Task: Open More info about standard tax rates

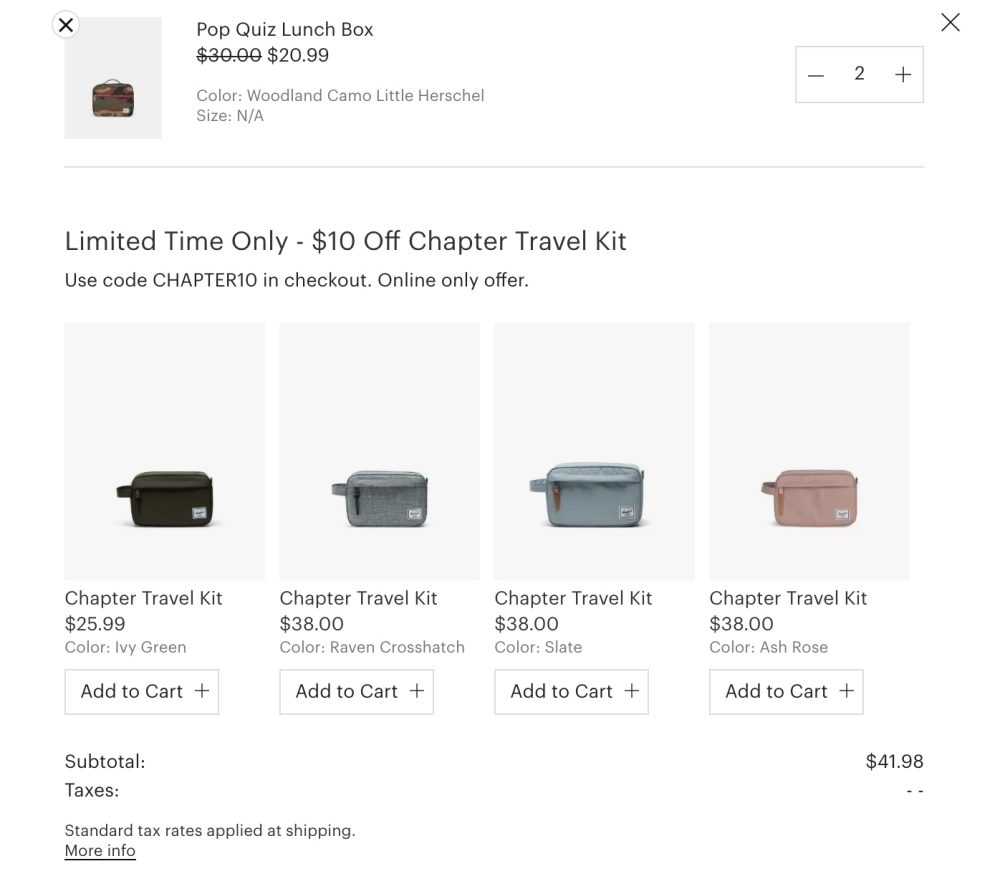Action: pyautogui.click(x=100, y=850)
